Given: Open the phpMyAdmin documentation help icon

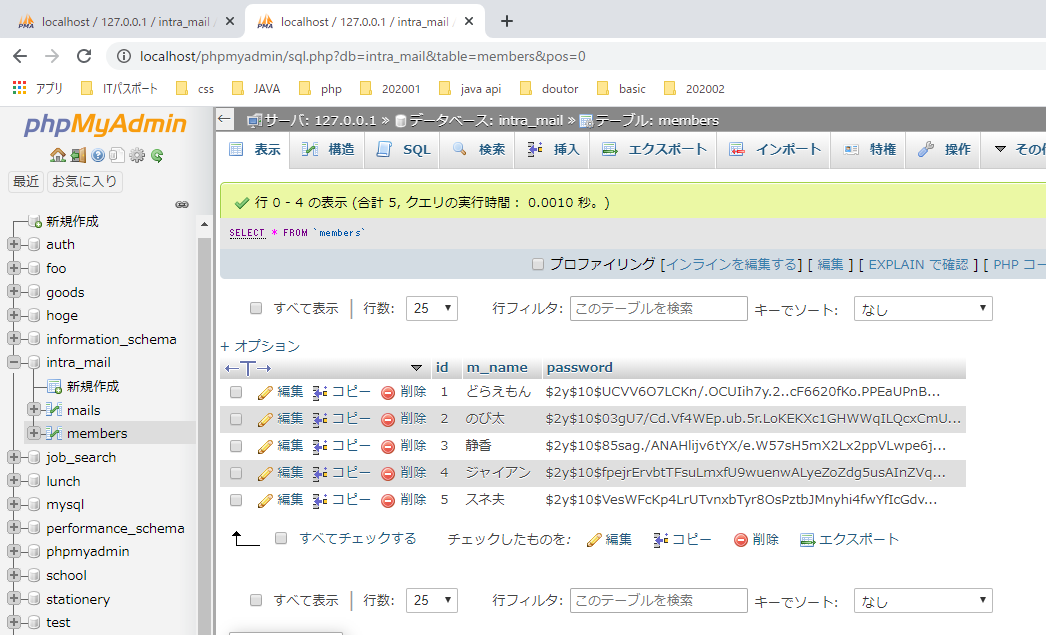Looking at the screenshot, I should pyautogui.click(x=98, y=155).
